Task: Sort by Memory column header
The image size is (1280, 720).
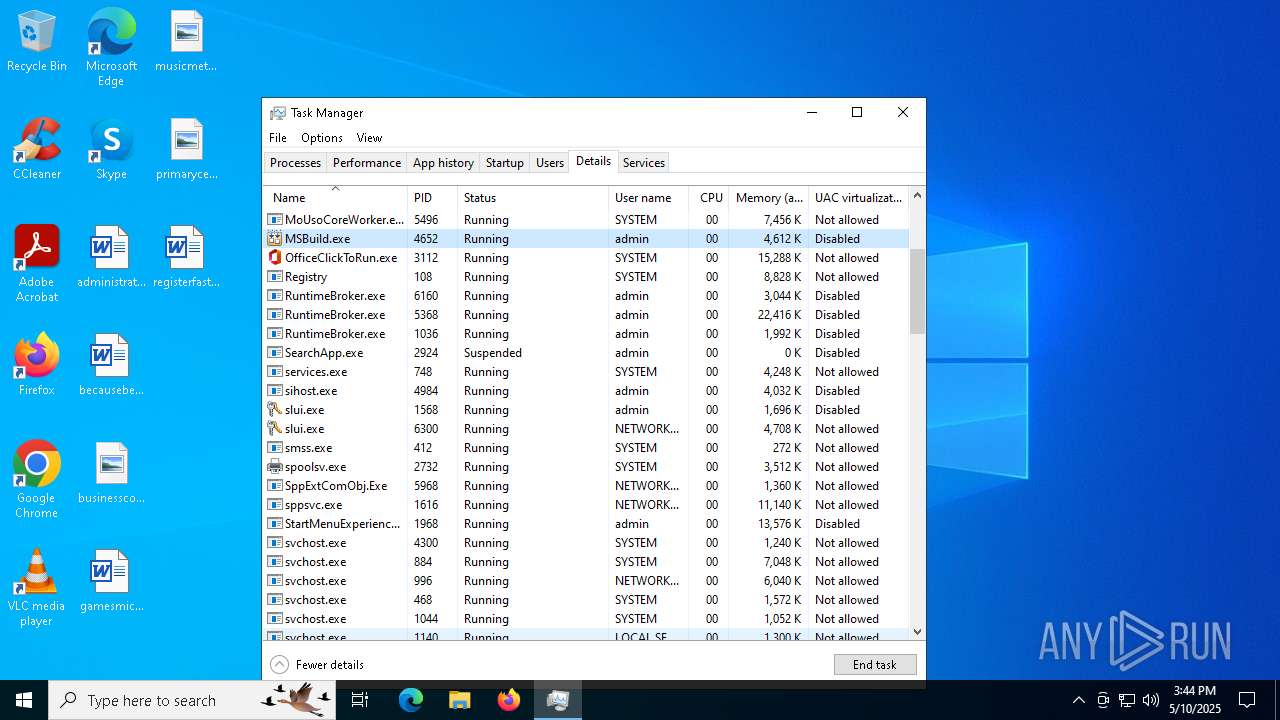Action: pyautogui.click(x=769, y=198)
